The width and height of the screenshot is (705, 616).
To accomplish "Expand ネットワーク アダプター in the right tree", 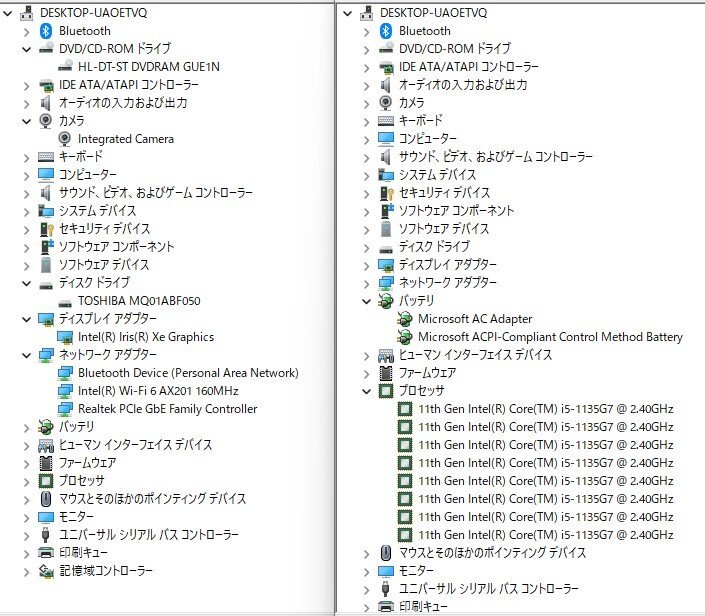I will (x=366, y=284).
